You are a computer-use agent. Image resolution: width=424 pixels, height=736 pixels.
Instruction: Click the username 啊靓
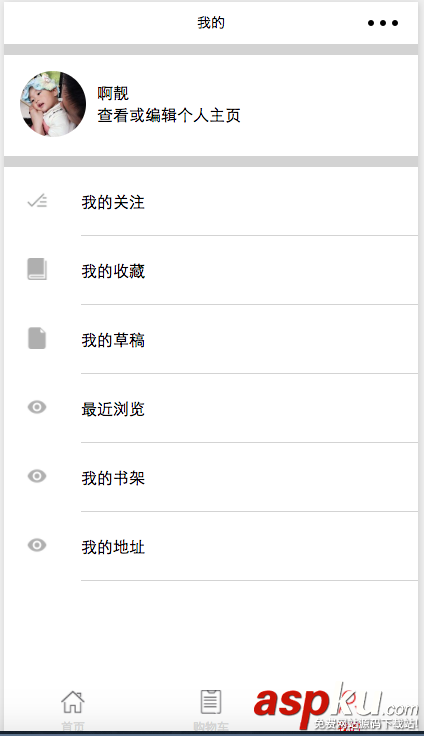pyautogui.click(x=113, y=93)
